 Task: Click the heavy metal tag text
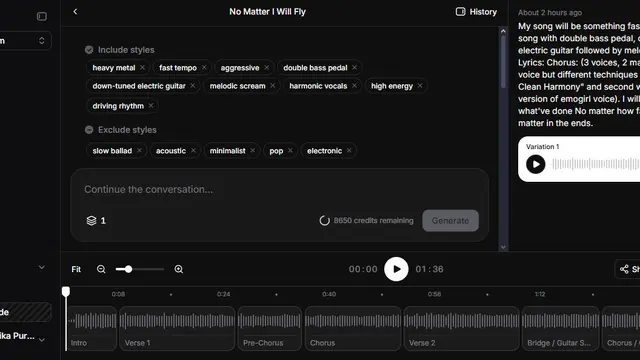(114, 68)
